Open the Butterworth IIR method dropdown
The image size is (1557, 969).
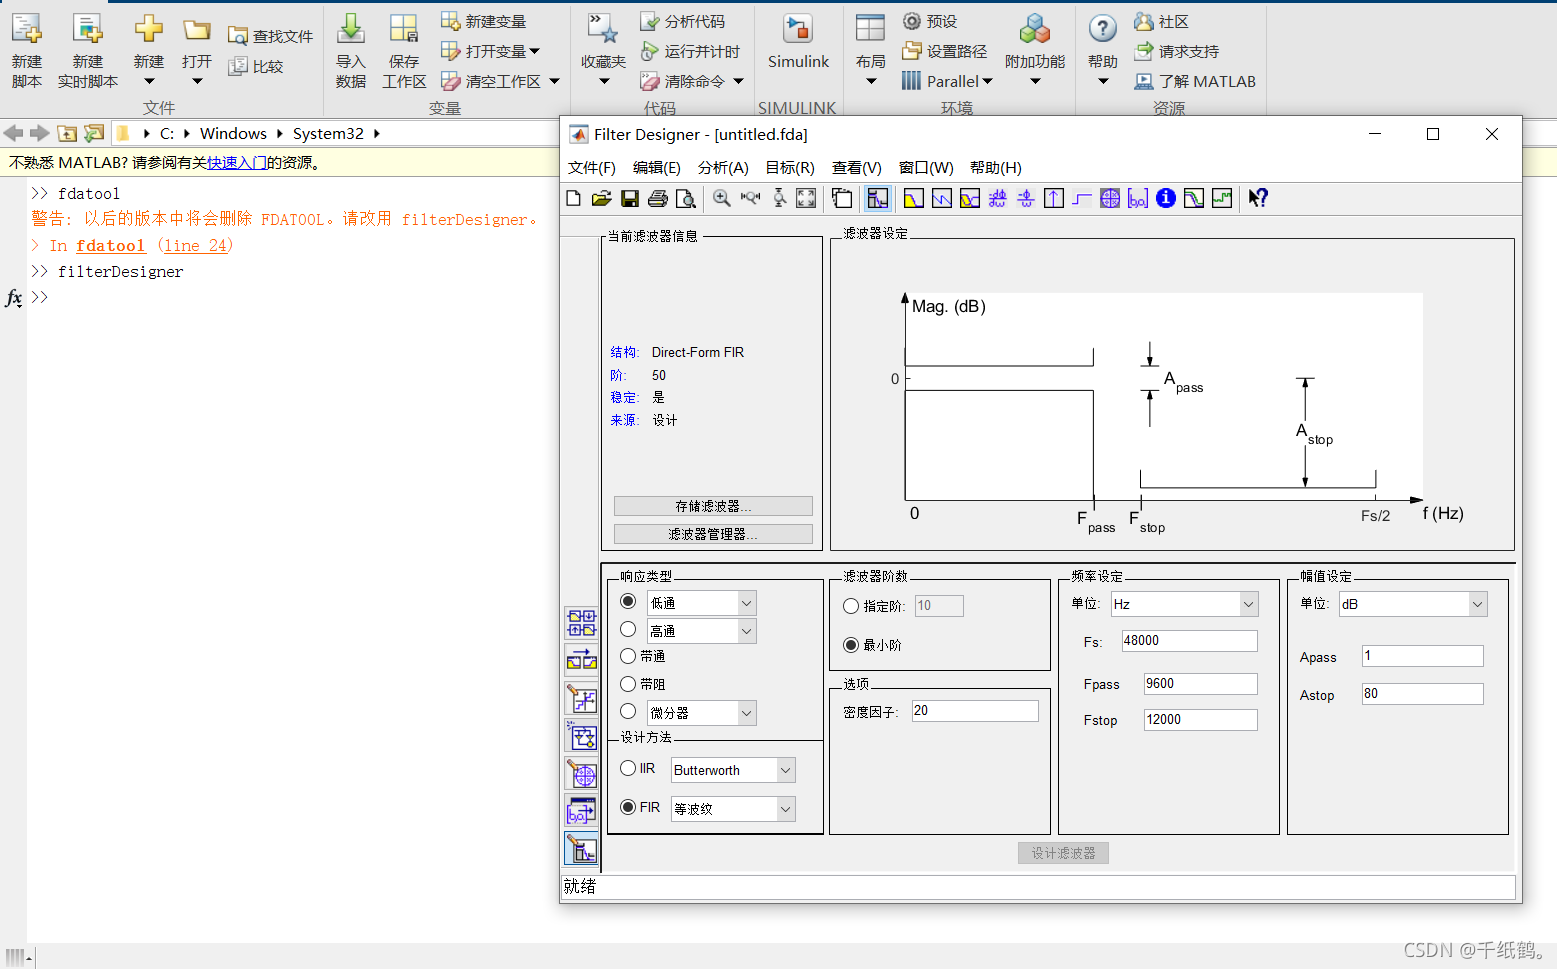point(786,770)
